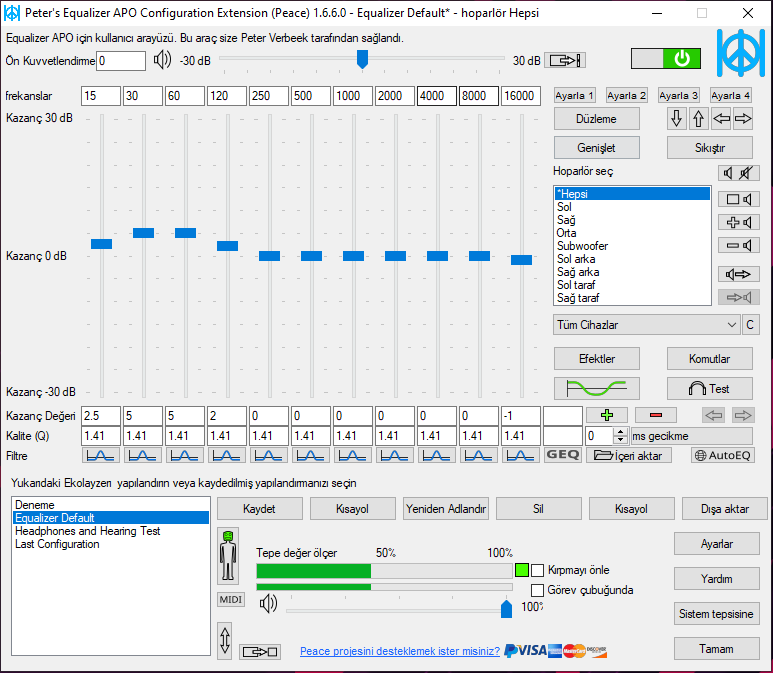Screen dimensions: 773x673
Task: Click Dışa aktar button
Action: coord(725,508)
